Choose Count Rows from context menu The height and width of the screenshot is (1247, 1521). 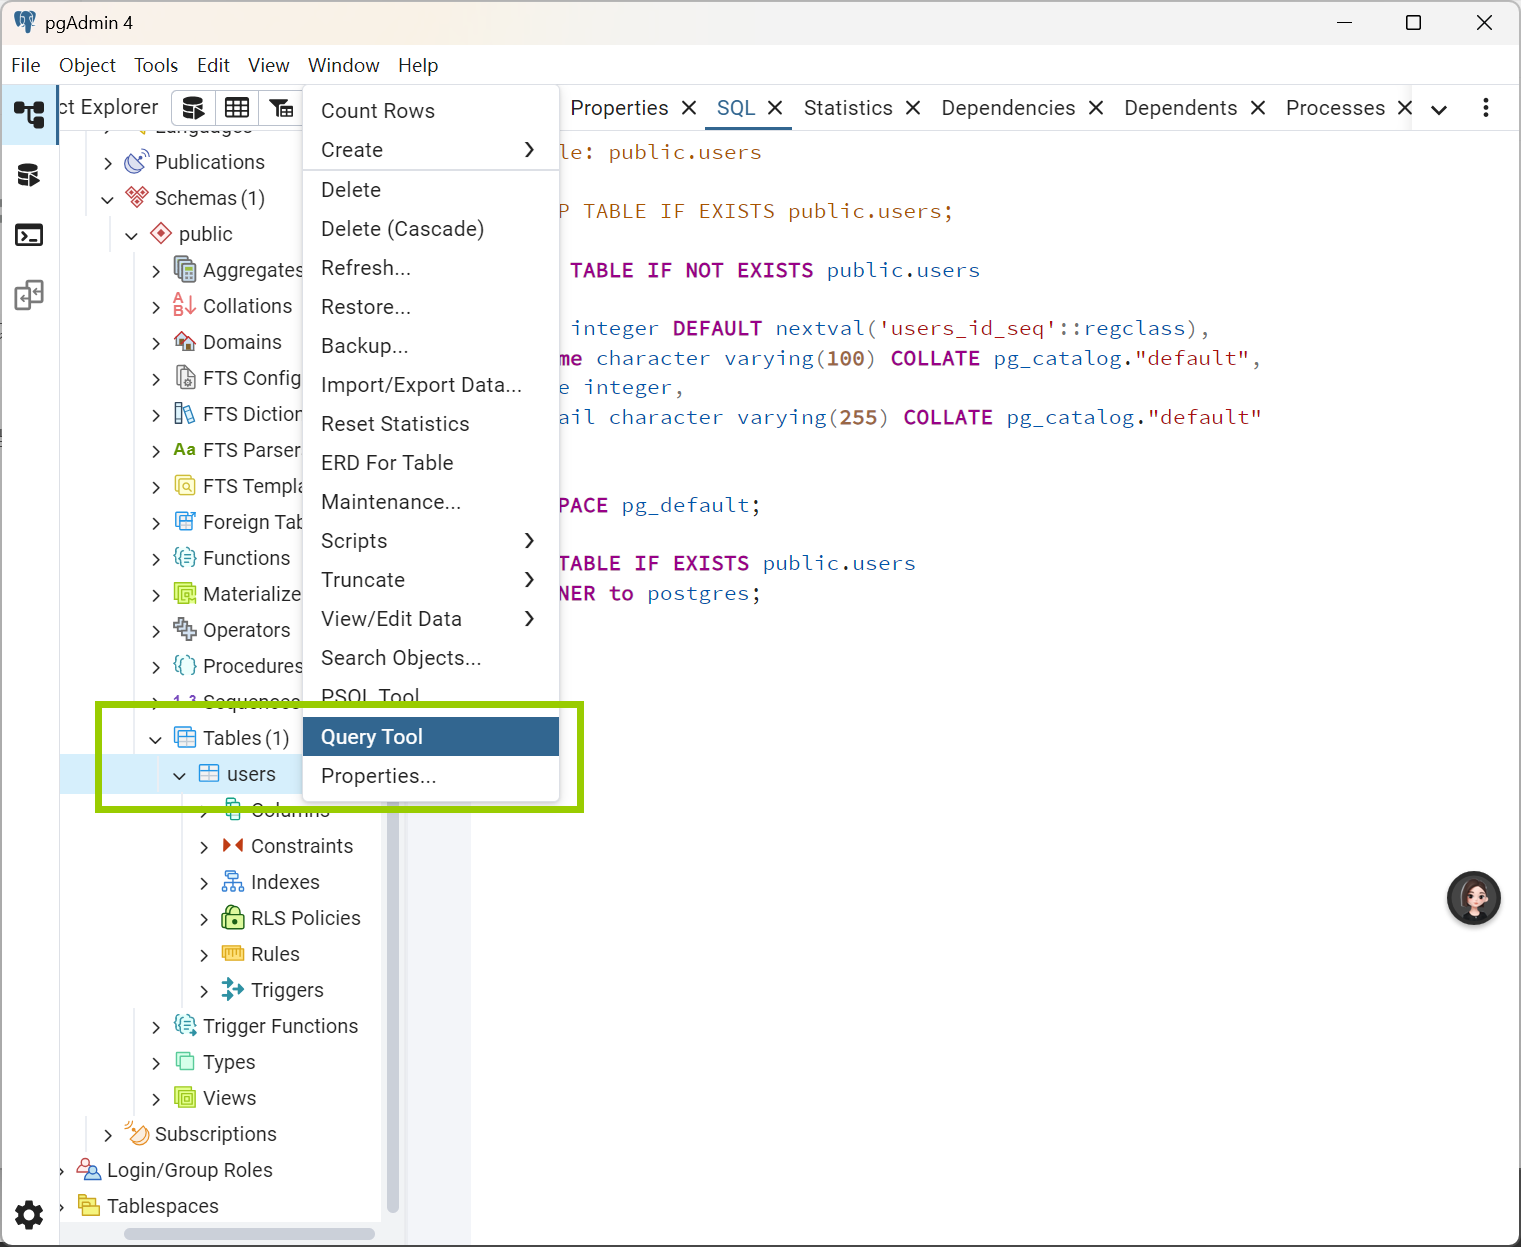click(x=431, y=111)
